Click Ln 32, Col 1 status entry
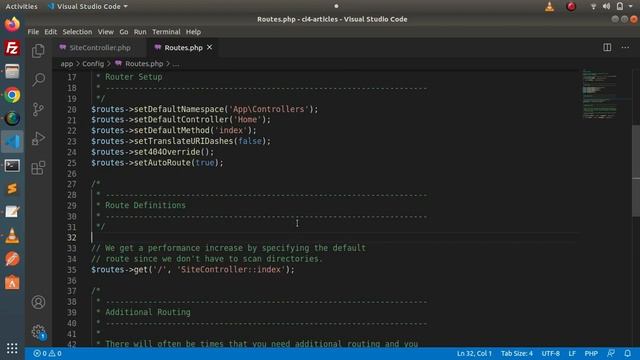The image size is (640, 360). click(x=474, y=353)
